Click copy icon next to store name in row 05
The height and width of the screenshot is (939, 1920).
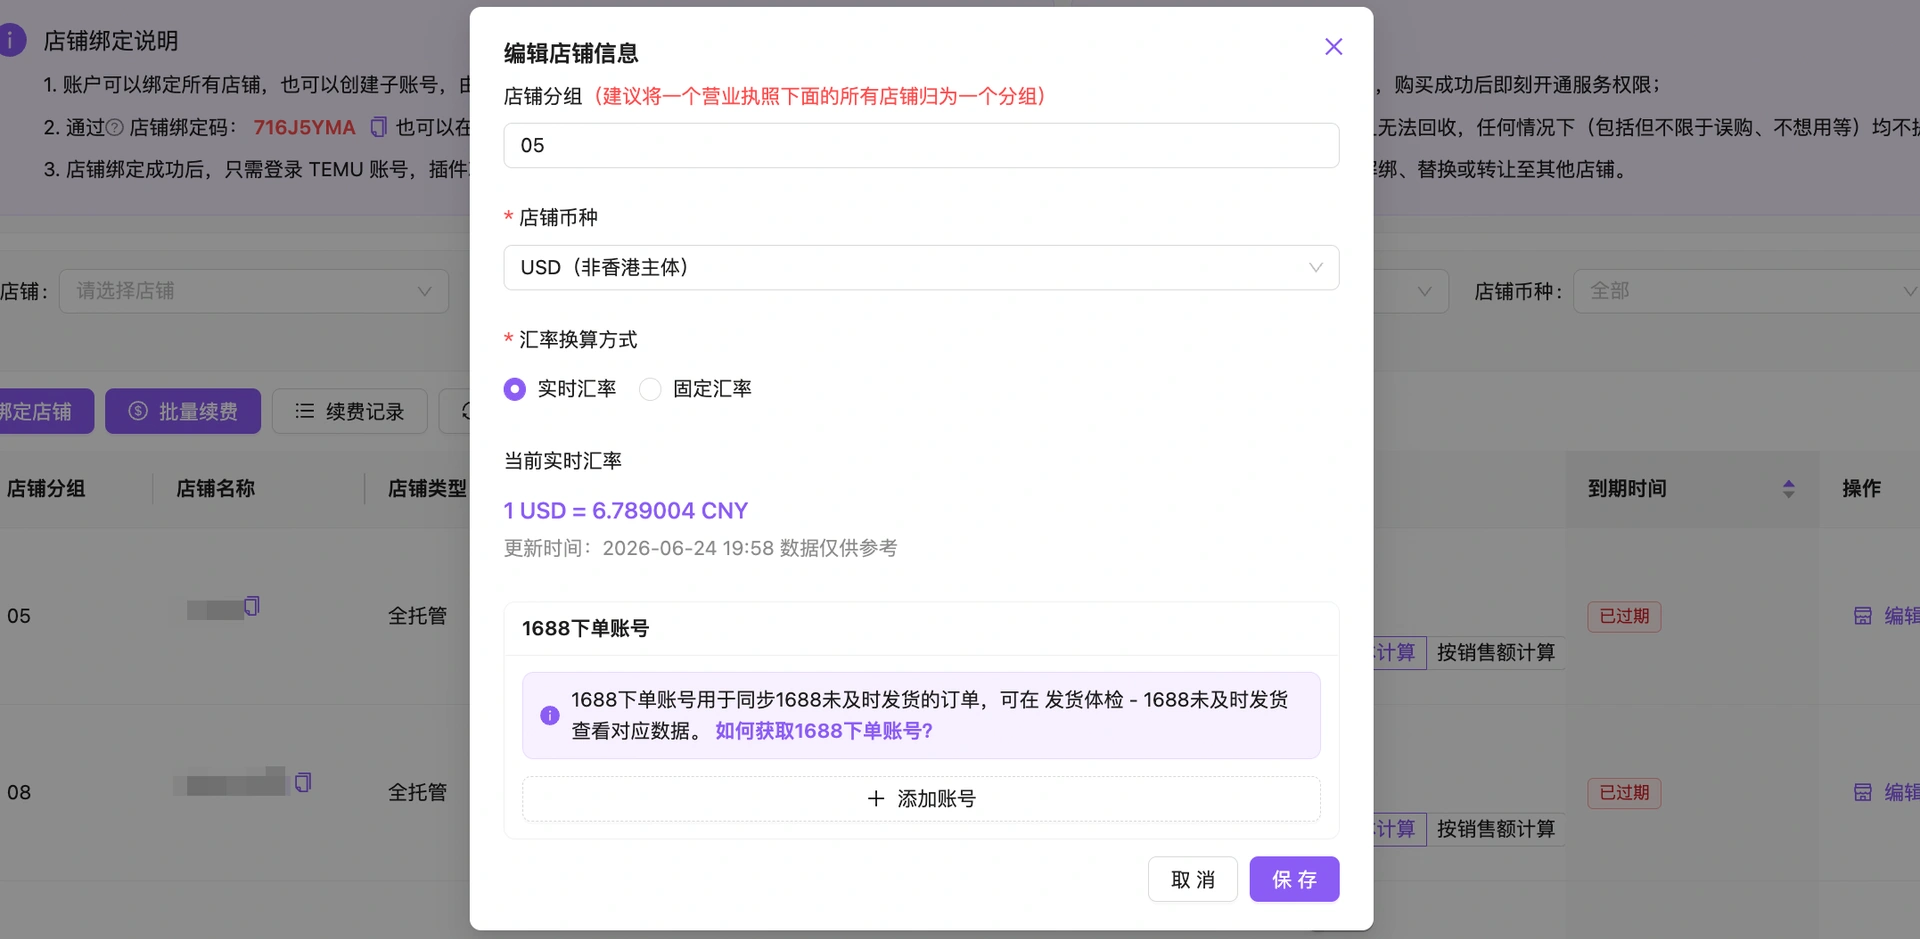(252, 606)
